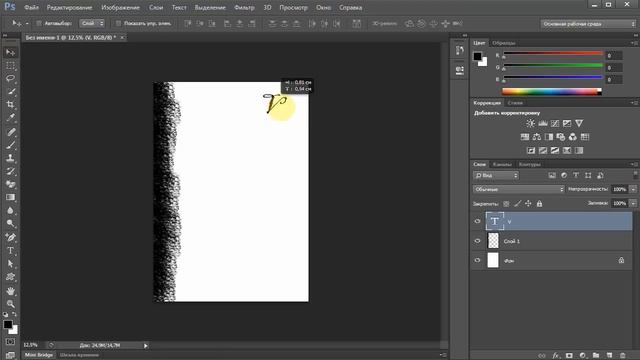The height and width of the screenshot is (360, 640).
Task: Select the History Brush tool
Action: (x=11, y=171)
